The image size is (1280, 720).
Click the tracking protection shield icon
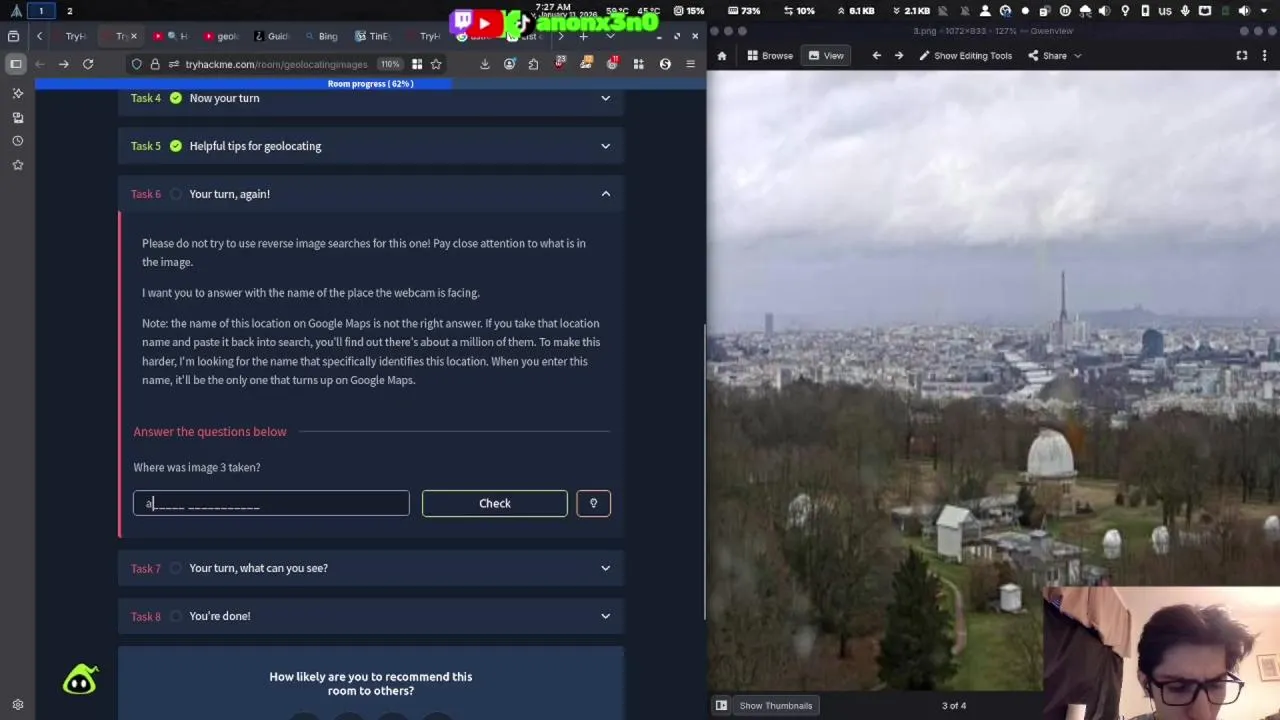(136, 64)
